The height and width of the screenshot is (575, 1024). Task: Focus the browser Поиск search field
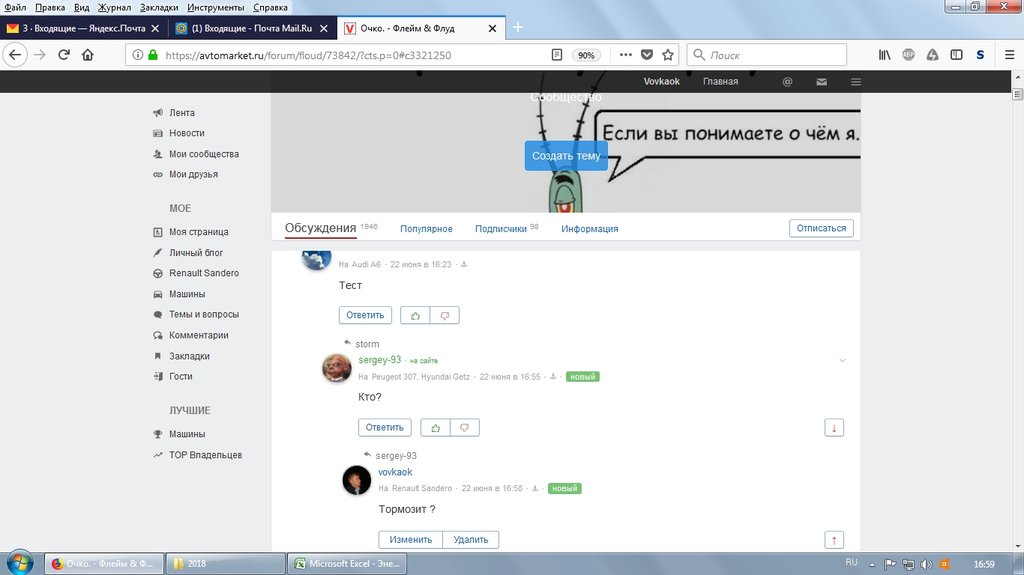[767, 55]
